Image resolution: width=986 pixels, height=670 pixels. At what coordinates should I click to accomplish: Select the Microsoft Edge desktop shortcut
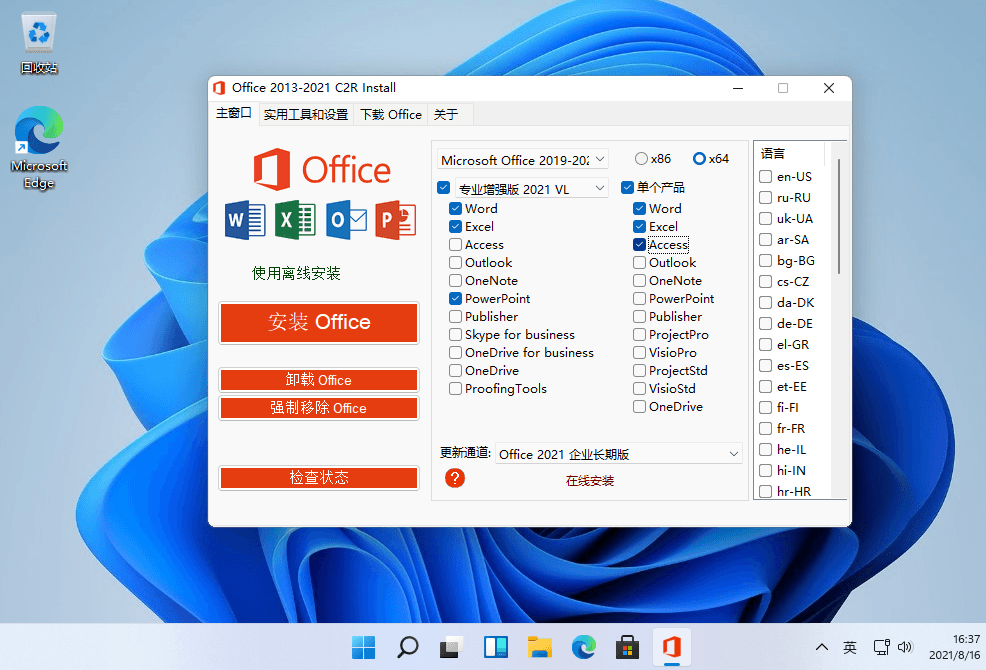pos(39,148)
